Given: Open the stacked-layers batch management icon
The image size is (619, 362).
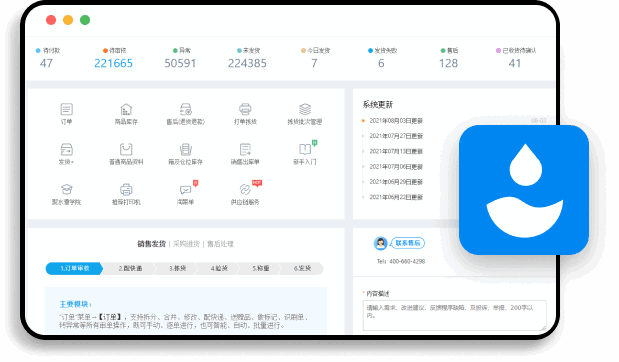Looking at the screenshot, I should point(305,109).
